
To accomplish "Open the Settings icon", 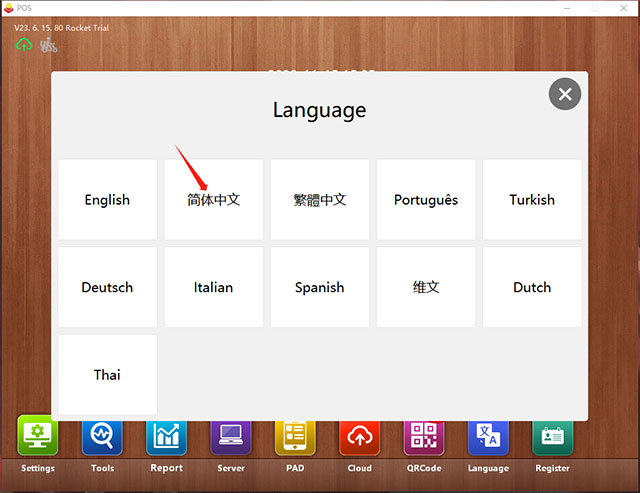I will pos(38,437).
